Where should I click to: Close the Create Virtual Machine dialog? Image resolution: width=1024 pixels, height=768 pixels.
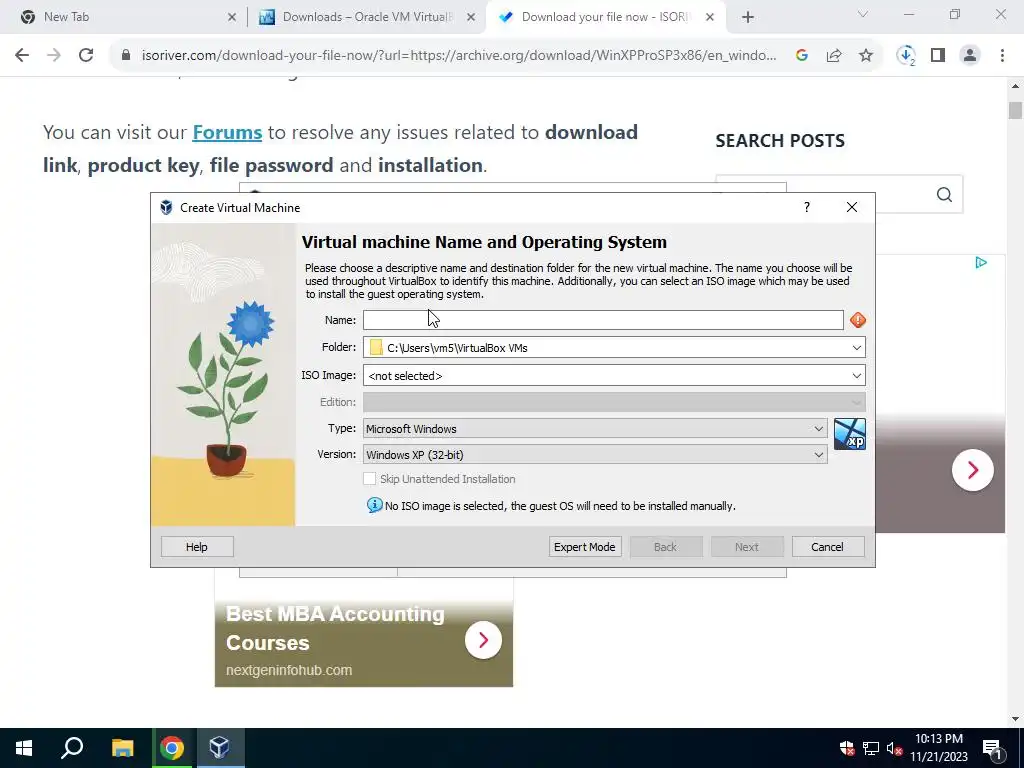point(852,207)
